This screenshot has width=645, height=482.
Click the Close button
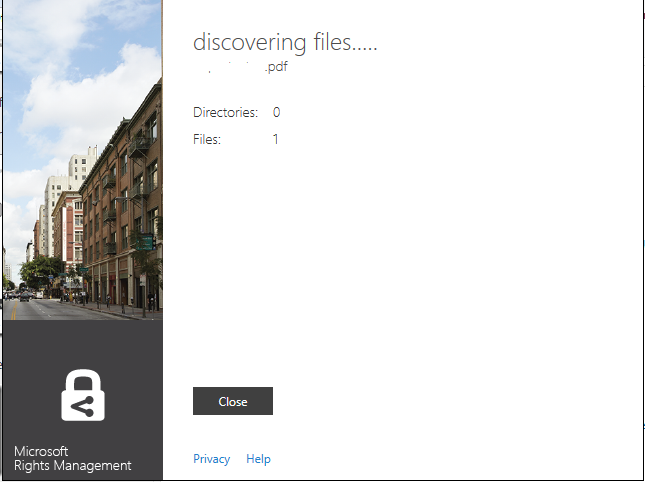click(232, 401)
